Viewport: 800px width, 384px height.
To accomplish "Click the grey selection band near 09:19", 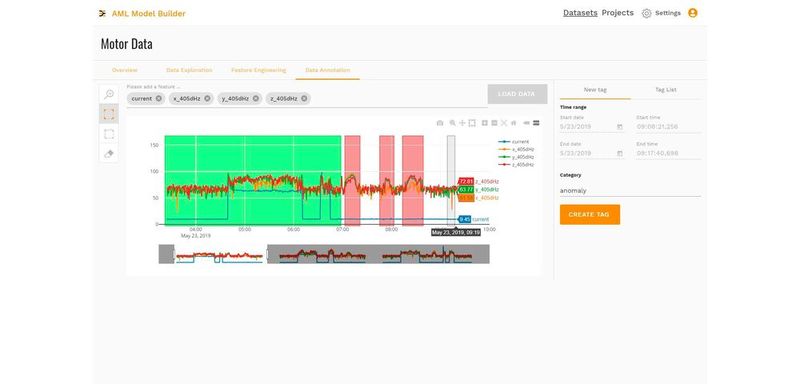I will 451,180.
